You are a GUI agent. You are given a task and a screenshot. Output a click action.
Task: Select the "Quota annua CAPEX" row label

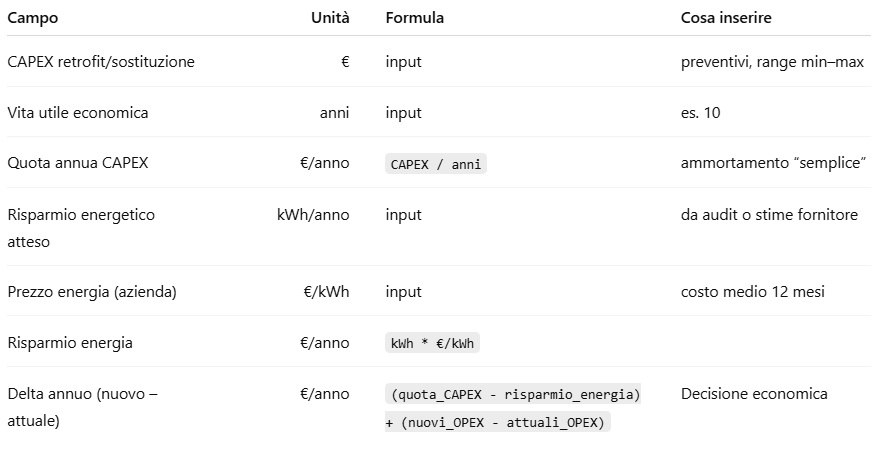pyautogui.click(x=78, y=163)
